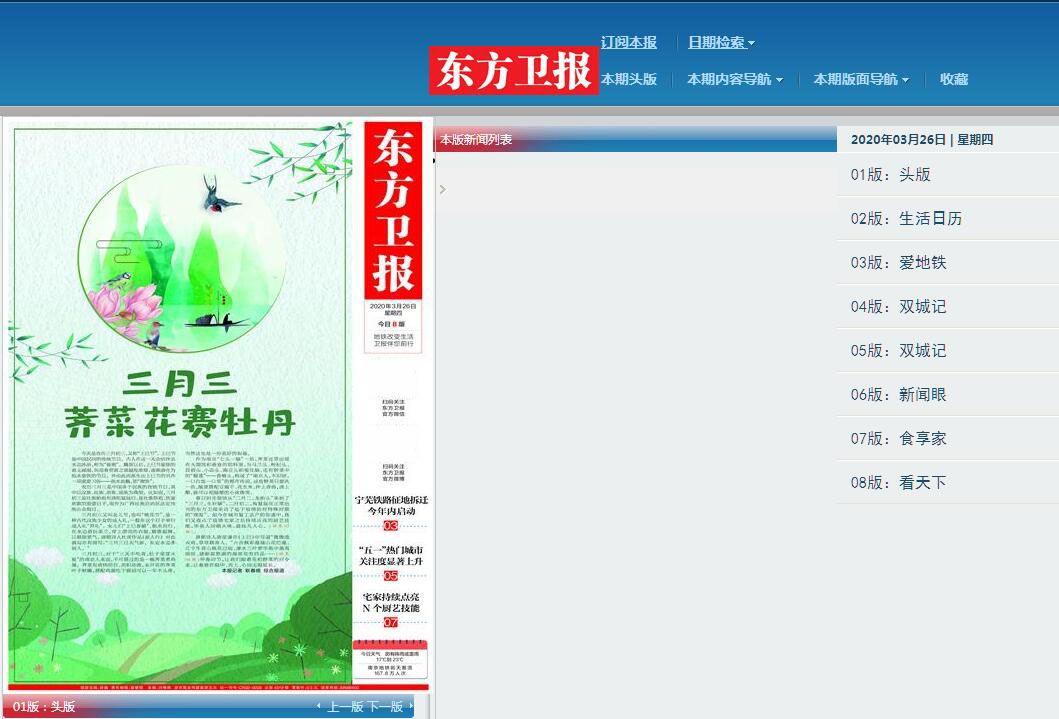1059x719 pixels.
Task: Open the 日期检索 dropdown
Action: 721,42
